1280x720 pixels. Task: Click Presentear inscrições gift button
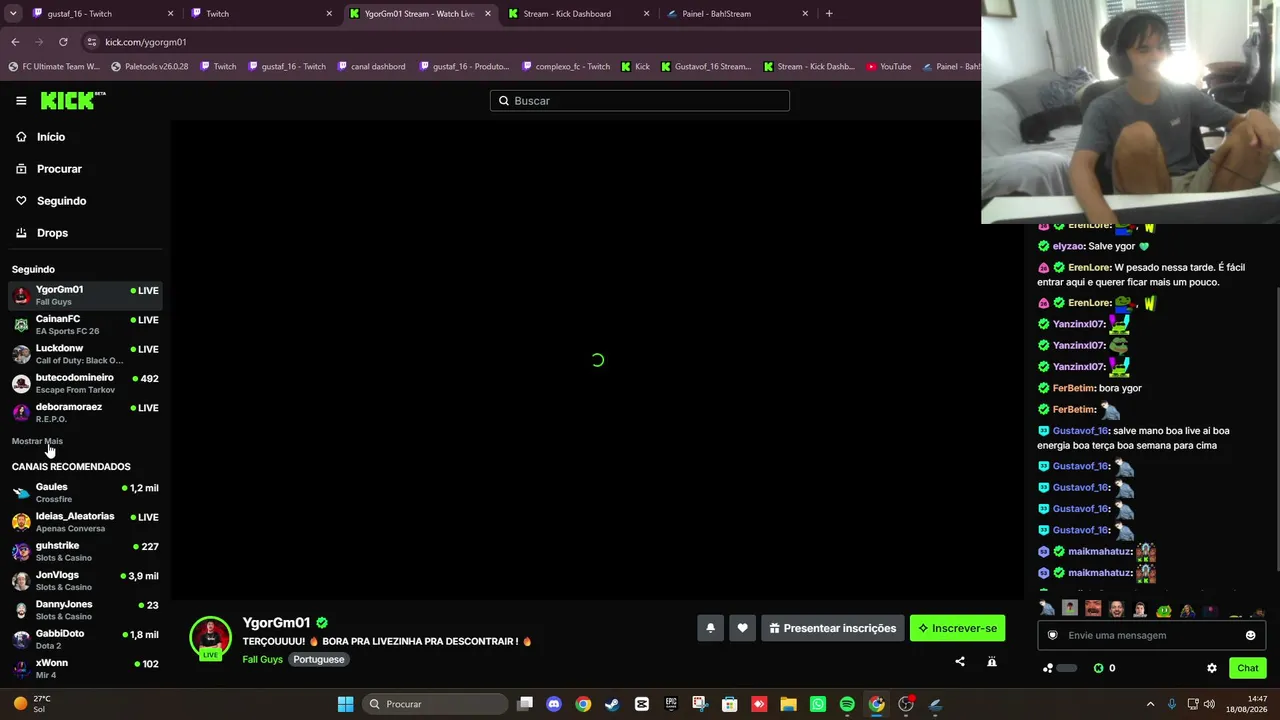[833, 628]
